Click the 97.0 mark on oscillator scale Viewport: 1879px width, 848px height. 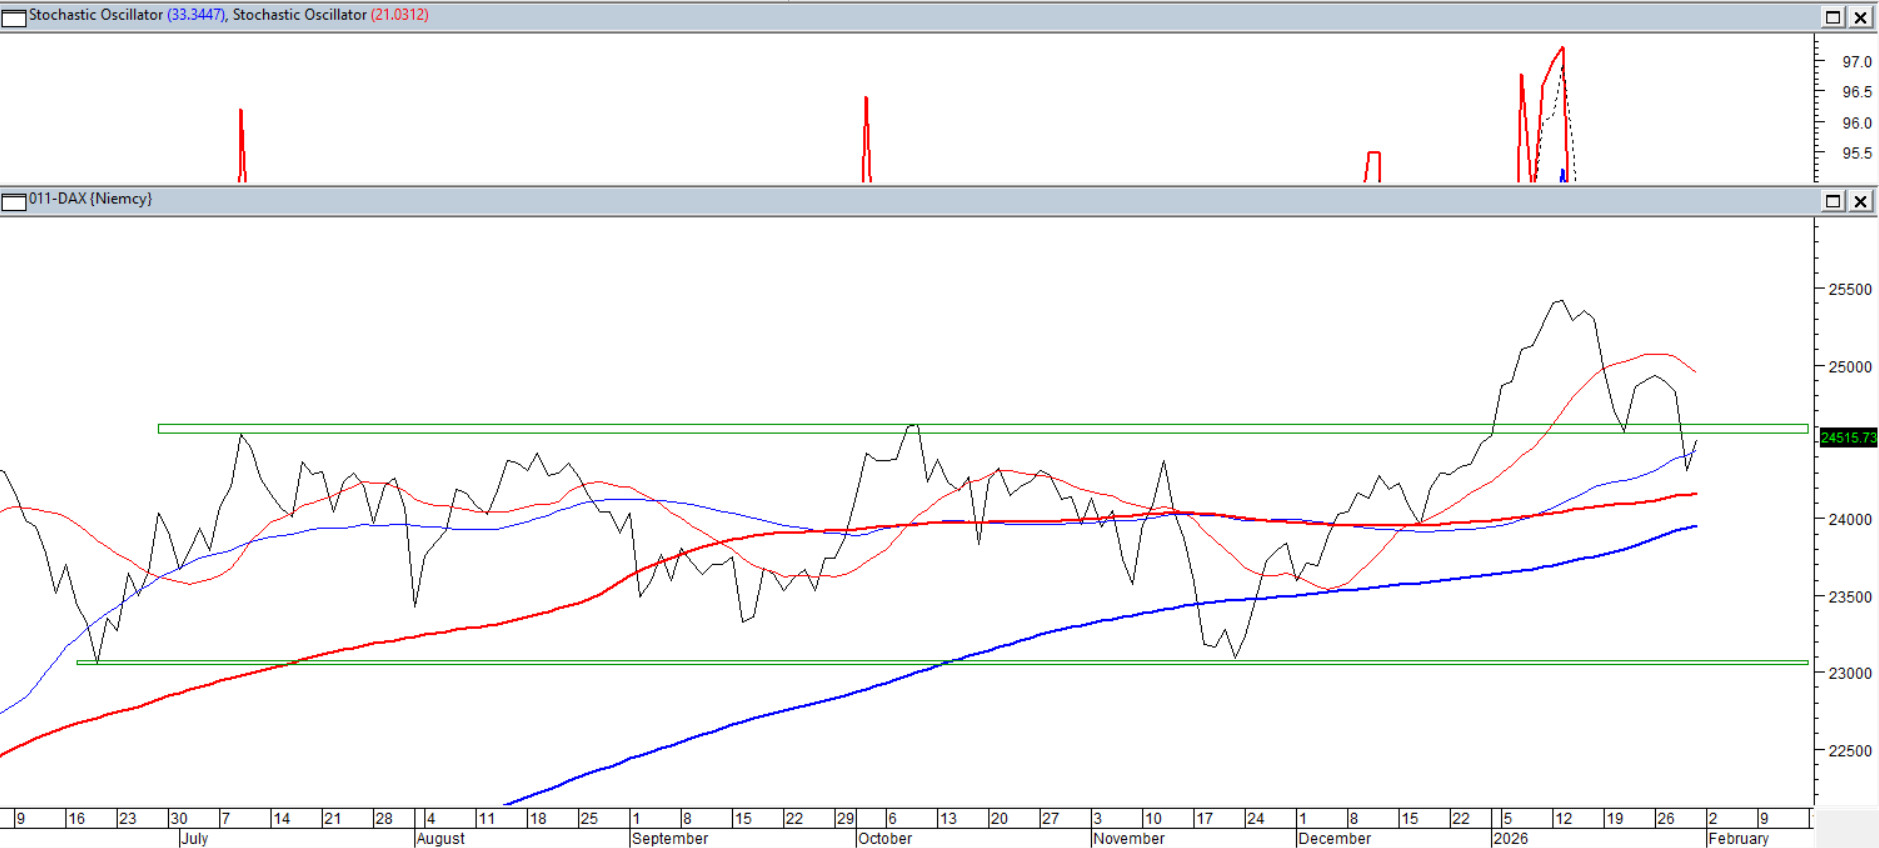click(x=1856, y=62)
